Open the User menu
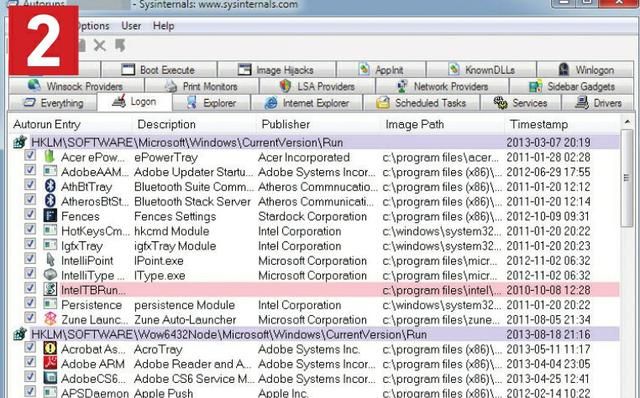The height and width of the screenshot is (398, 640). 131,26
